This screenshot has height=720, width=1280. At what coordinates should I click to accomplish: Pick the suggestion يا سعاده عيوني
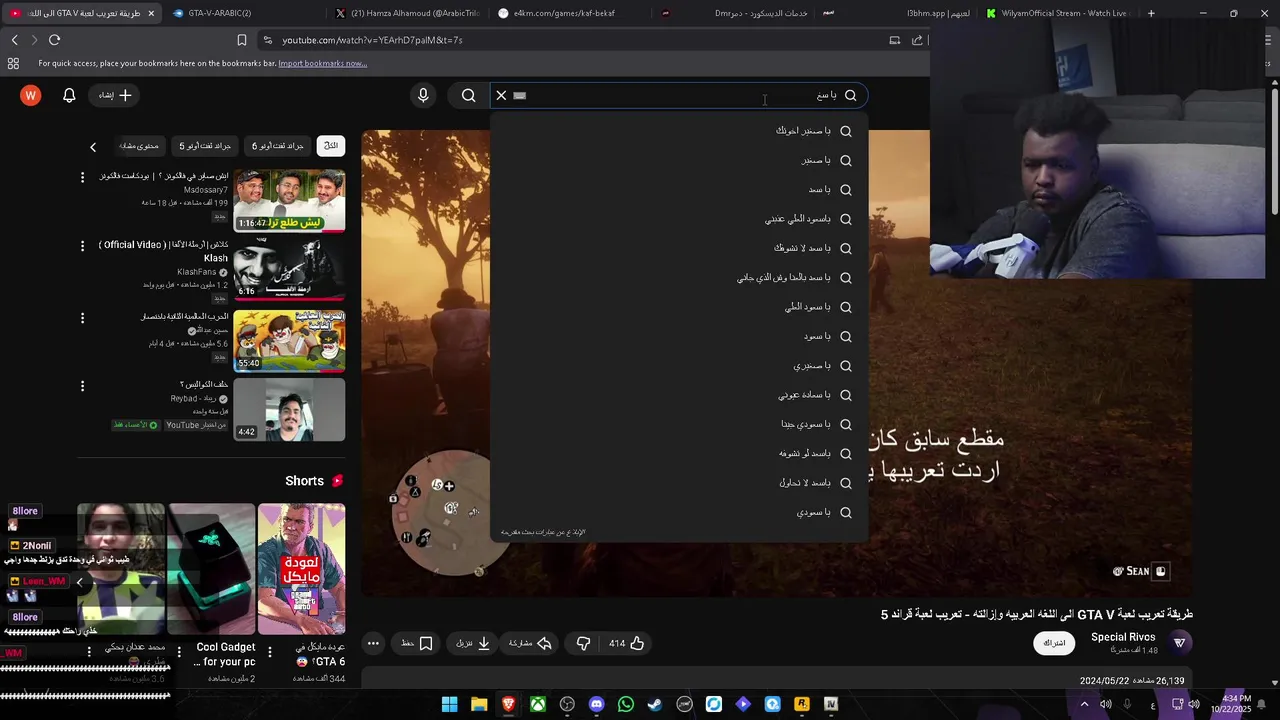coord(680,395)
